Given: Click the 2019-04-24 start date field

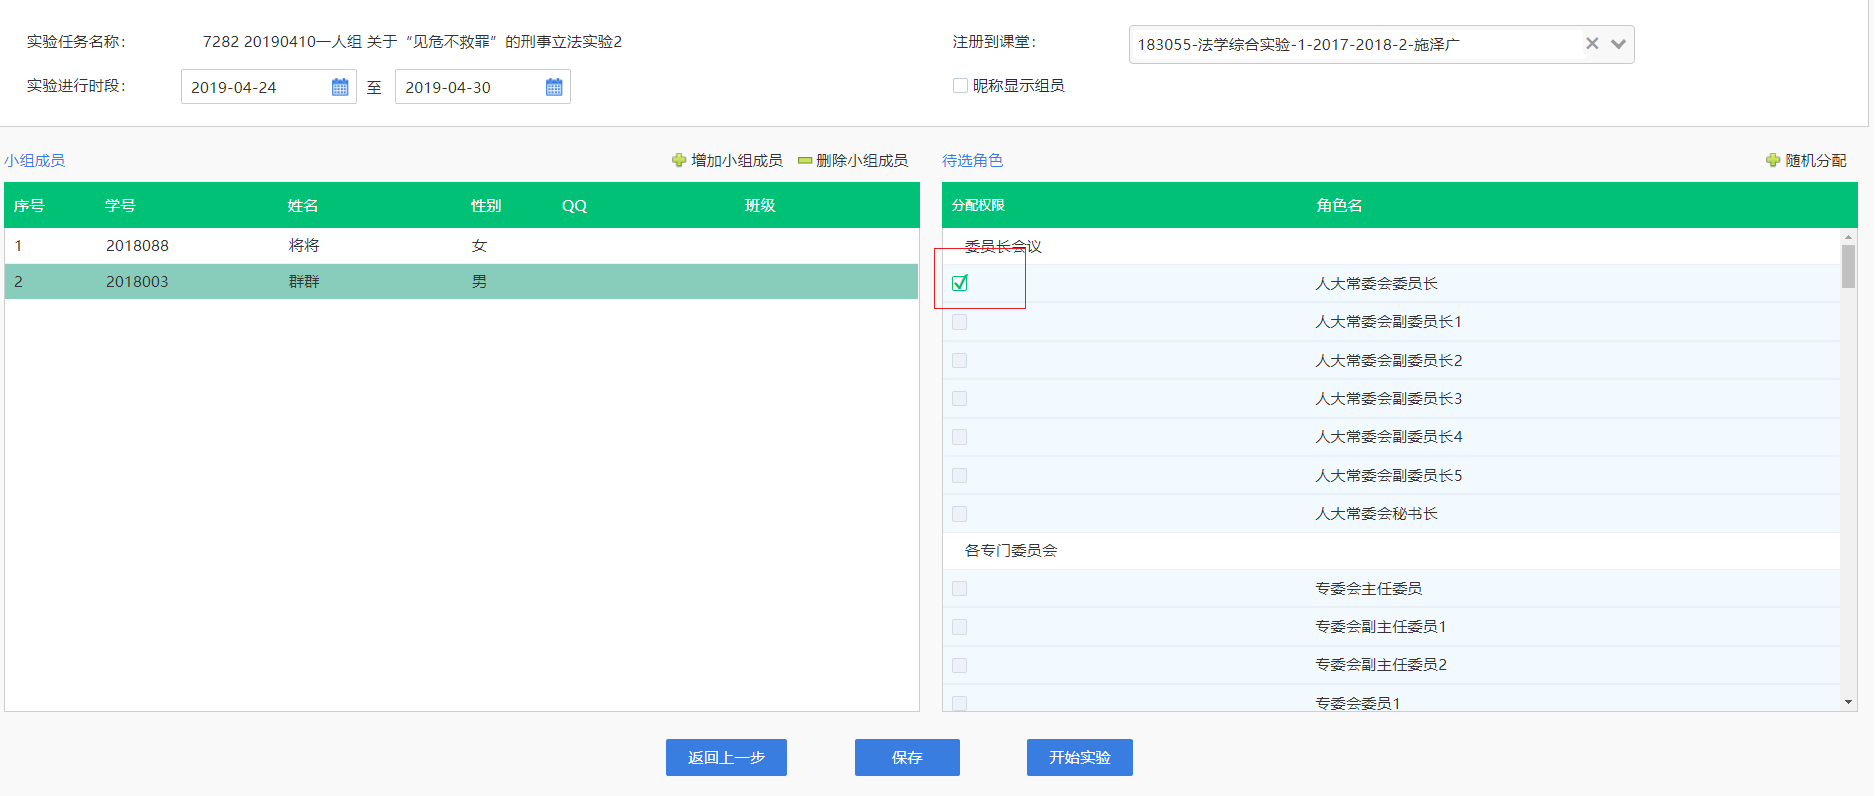Looking at the screenshot, I should 255,87.
